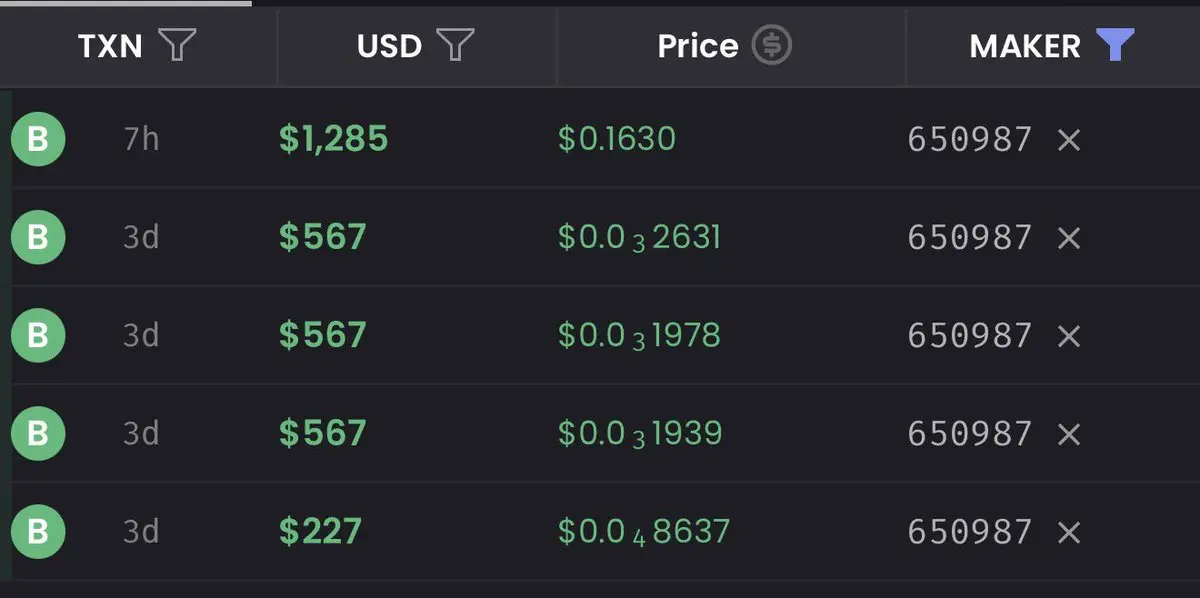Click the 7h transaction time
This screenshot has width=1200, height=598.
tap(141, 139)
